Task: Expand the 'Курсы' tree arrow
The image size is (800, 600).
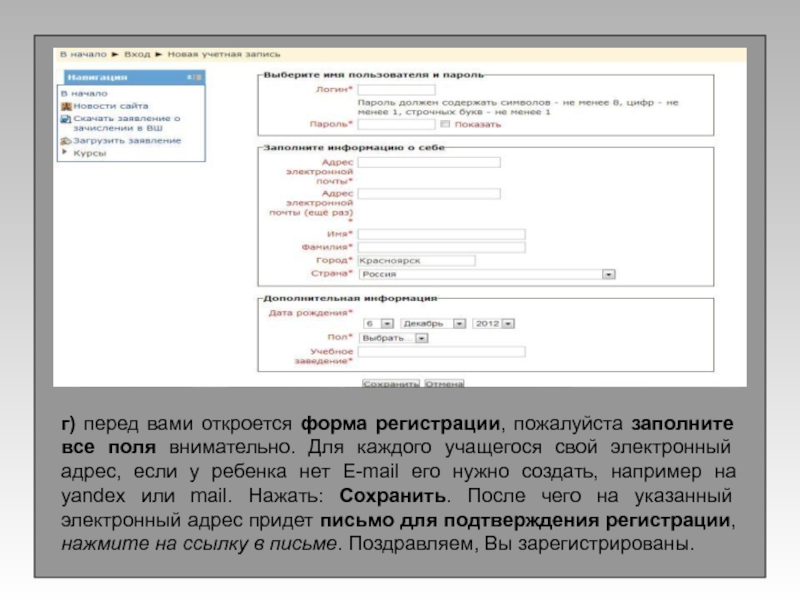Action: pyautogui.click(x=64, y=152)
